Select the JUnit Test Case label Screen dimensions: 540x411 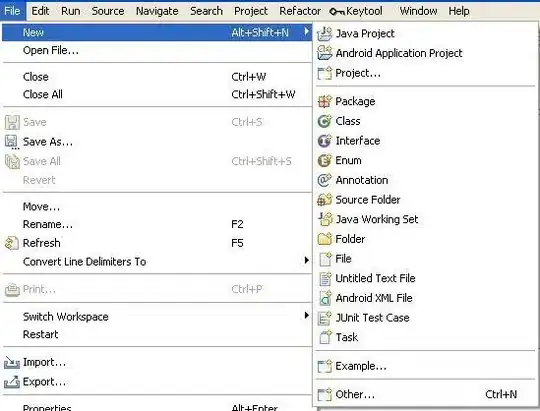pos(373,318)
